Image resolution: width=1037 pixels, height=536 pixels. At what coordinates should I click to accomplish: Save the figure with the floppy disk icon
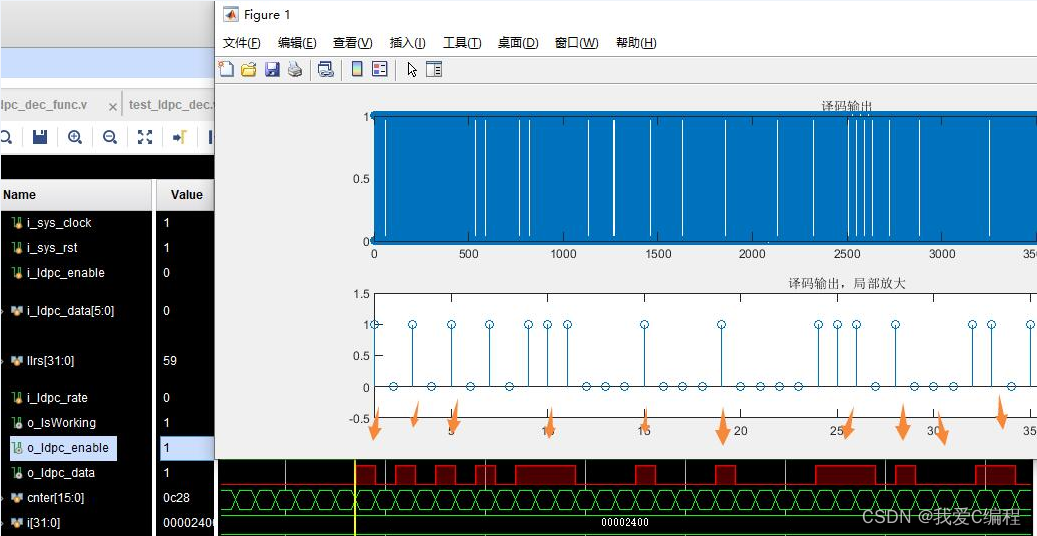[272, 70]
